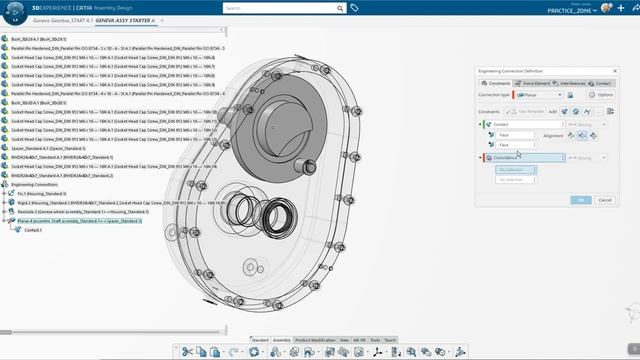Viewport: 640px width, 360px height.
Task: Click in the top Search field
Action: 280,8
